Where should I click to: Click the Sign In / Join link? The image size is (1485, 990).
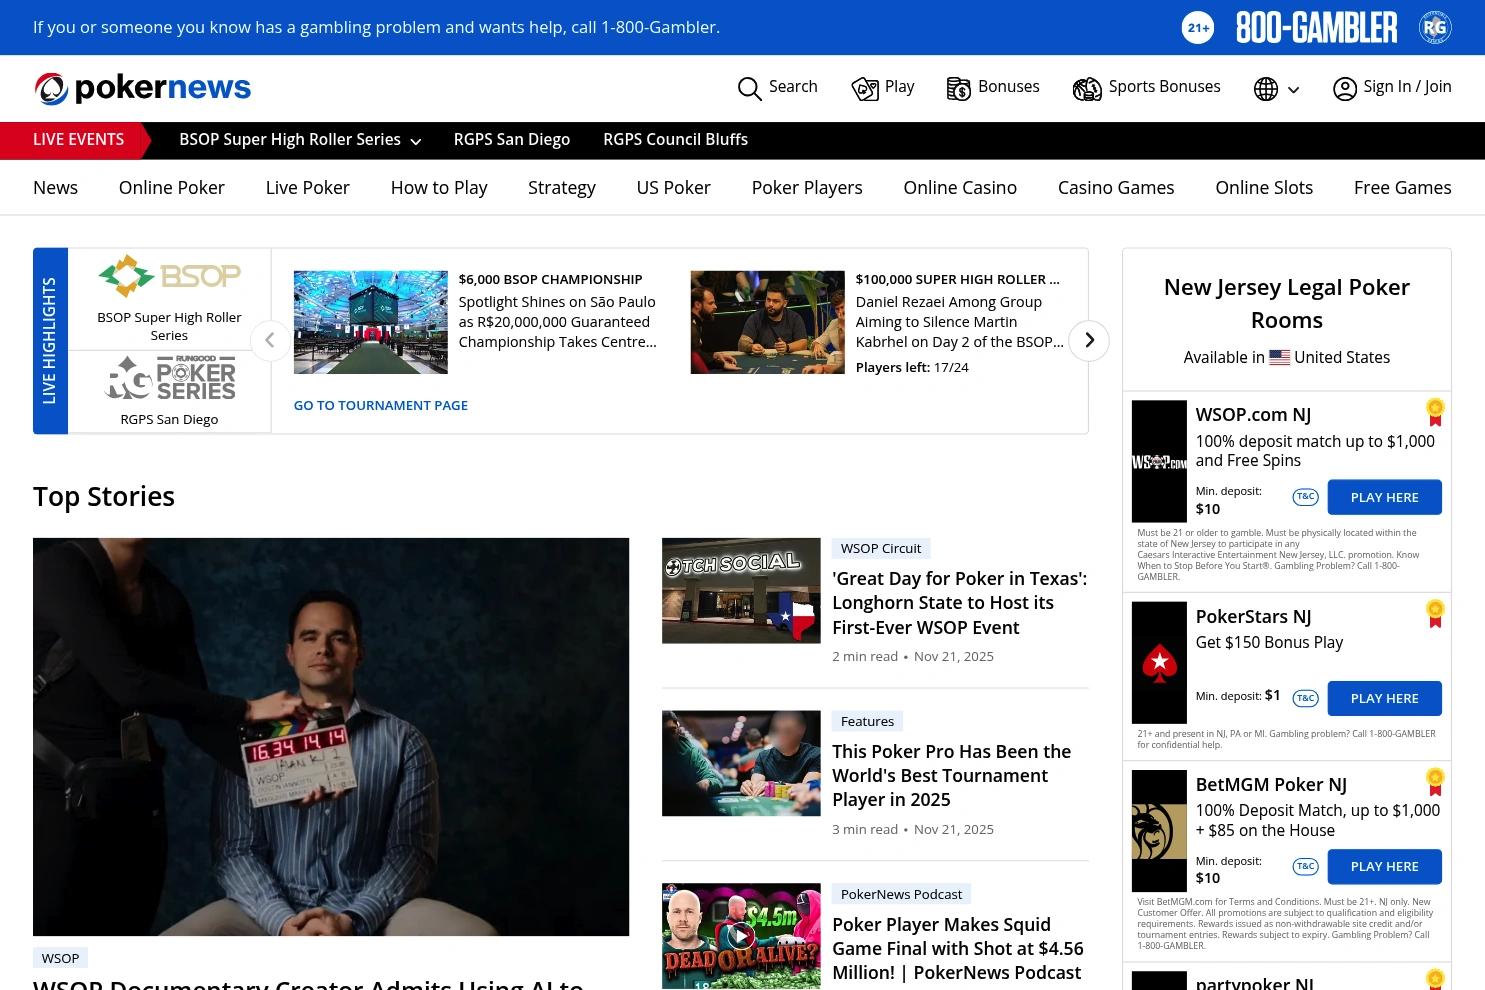pos(1407,87)
